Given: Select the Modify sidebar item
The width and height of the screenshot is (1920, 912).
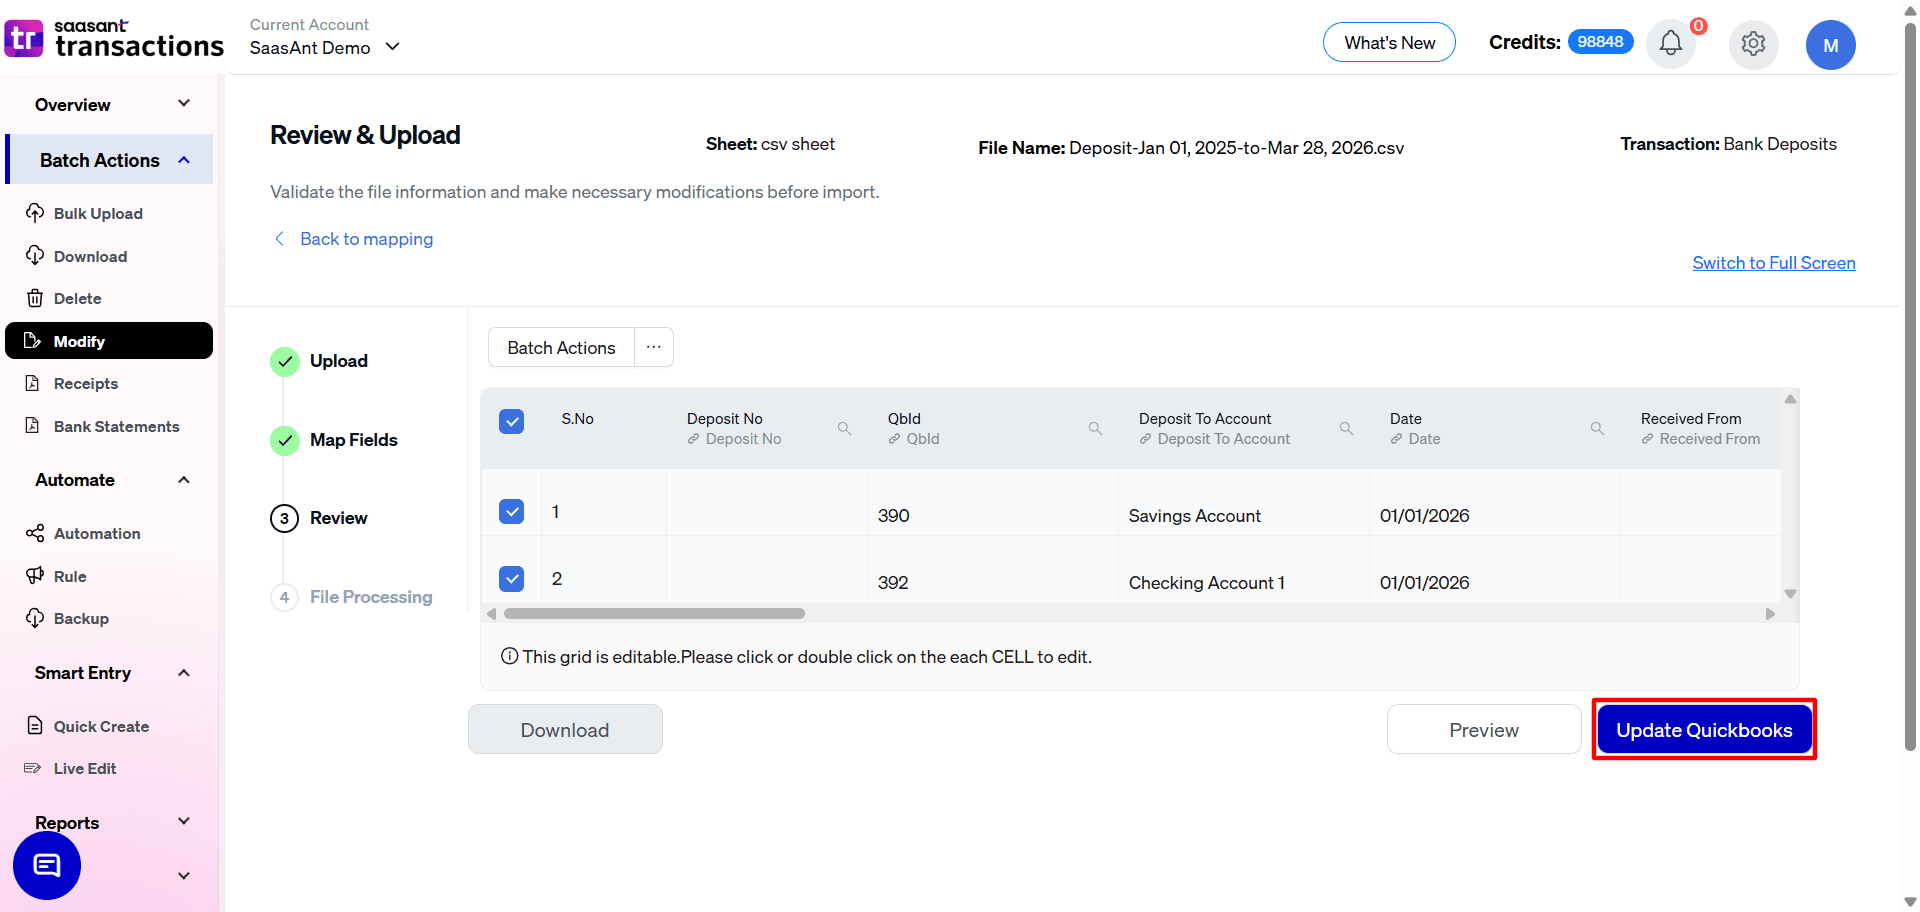Looking at the screenshot, I should tap(77, 340).
